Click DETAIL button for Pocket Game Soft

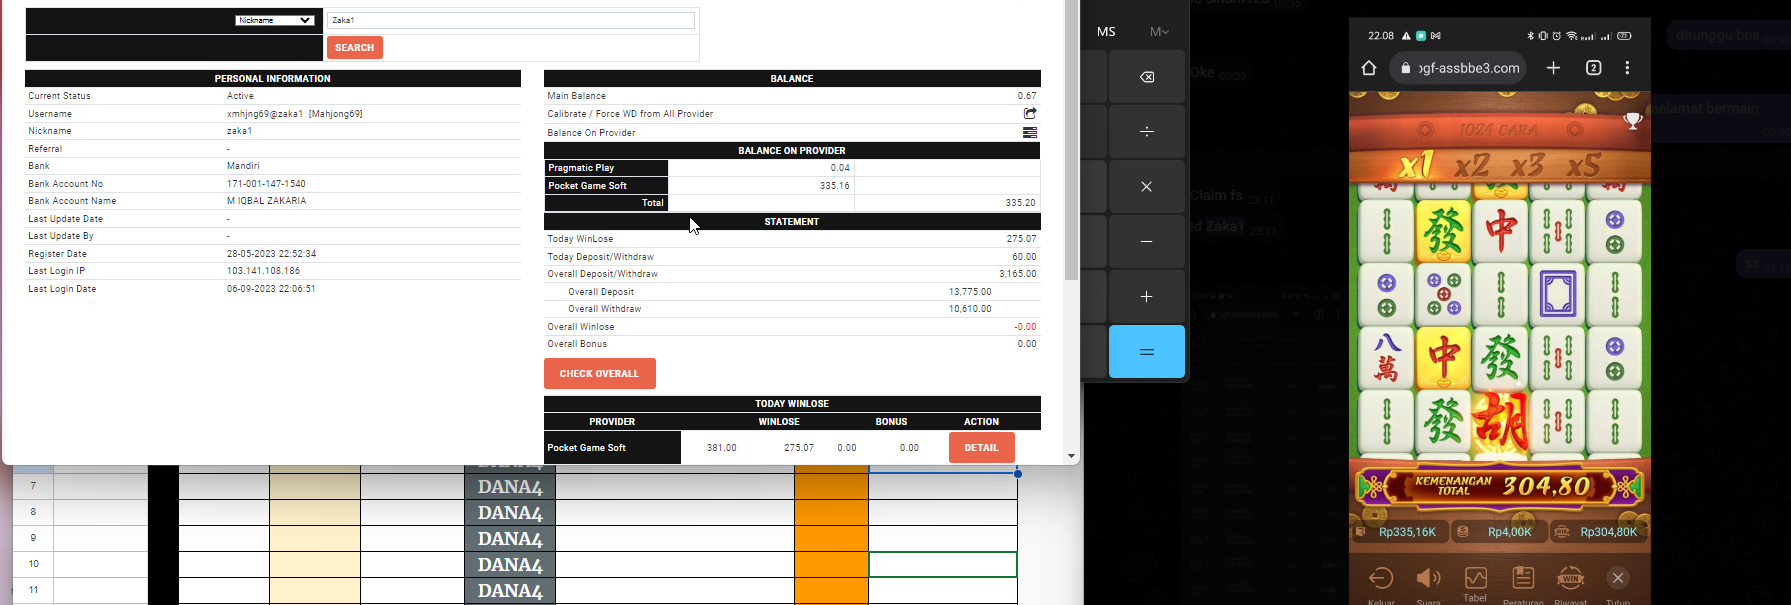pyautogui.click(x=981, y=448)
